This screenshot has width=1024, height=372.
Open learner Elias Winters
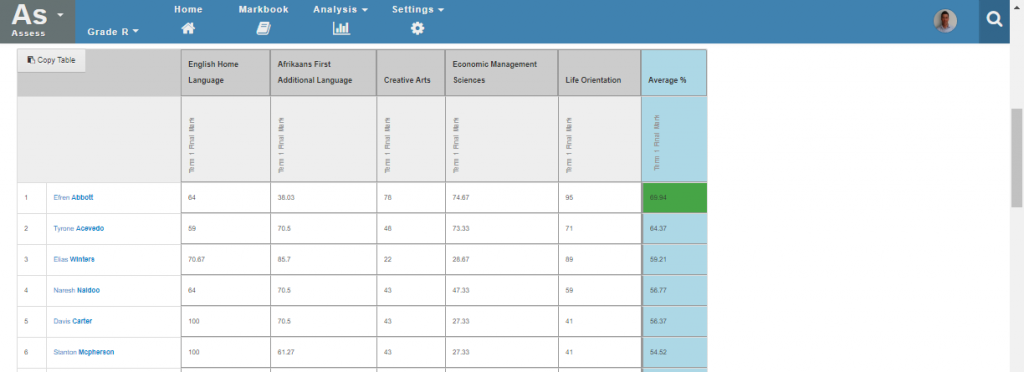[x=74, y=259]
